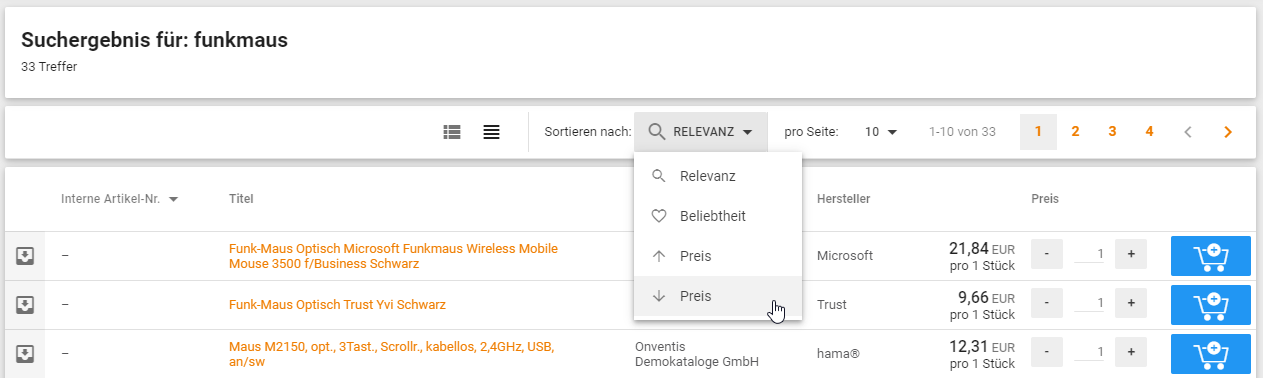The image size is (1263, 378).
Task: Go to next results page arrow
Action: pos(1228,132)
